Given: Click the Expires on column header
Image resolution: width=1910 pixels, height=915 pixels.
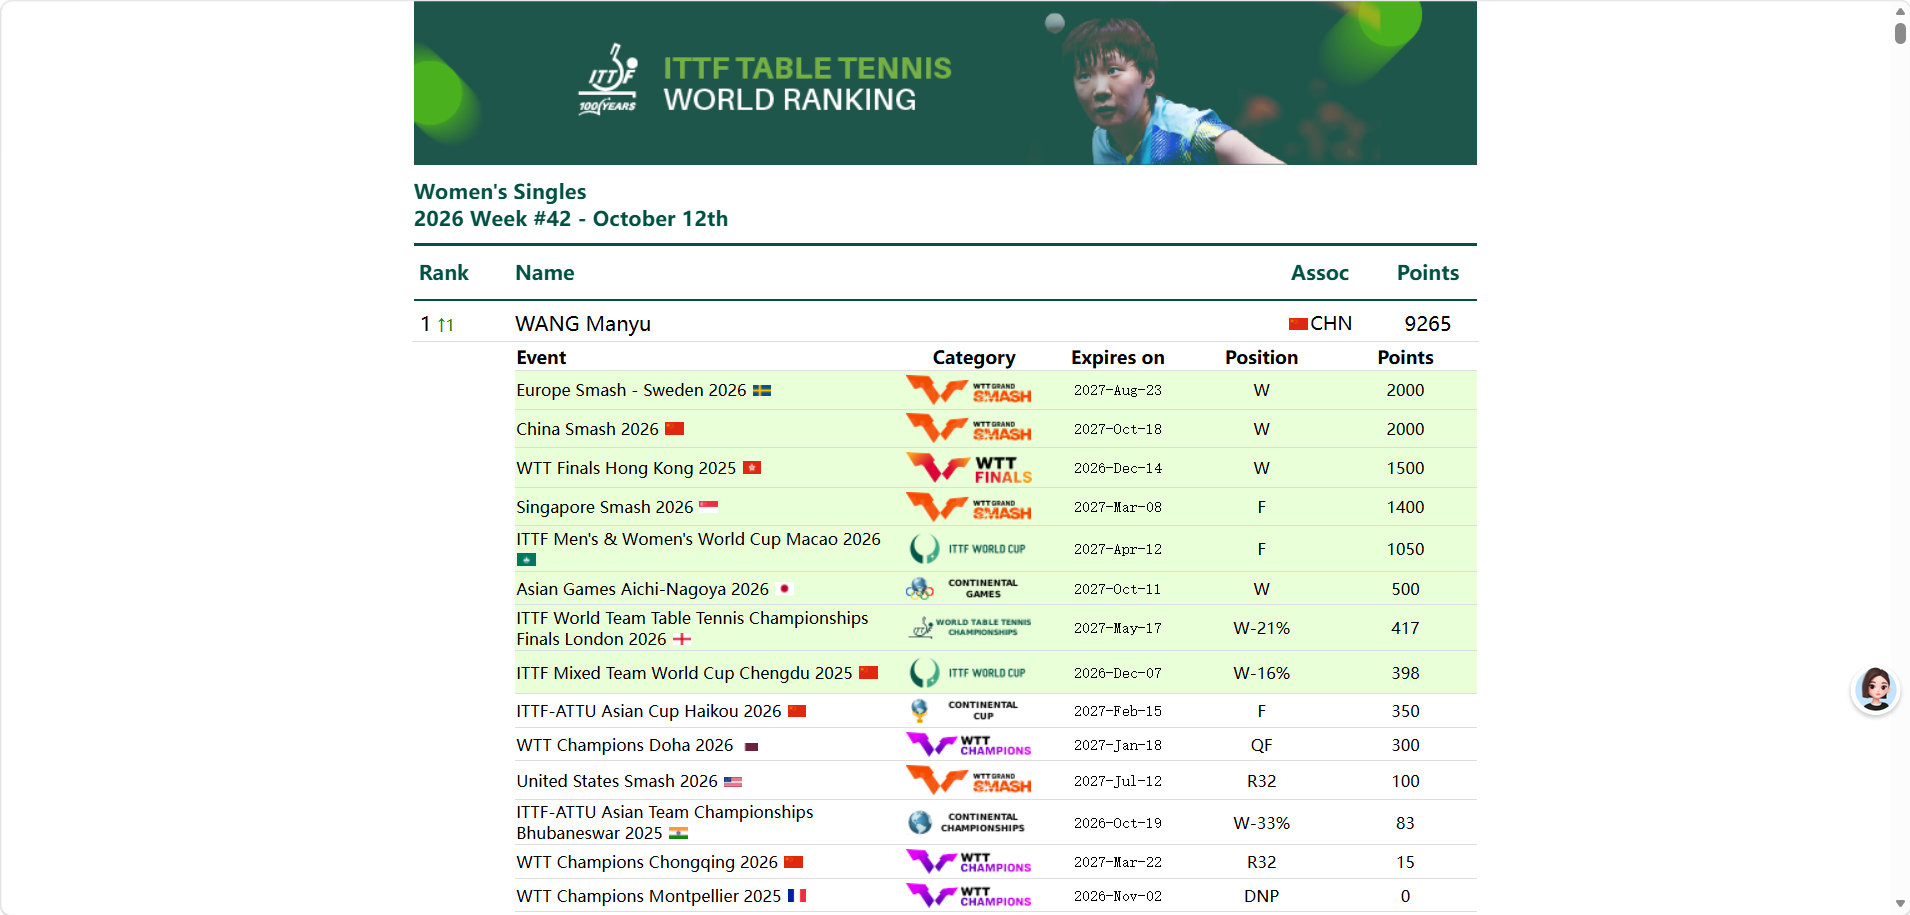Looking at the screenshot, I should (x=1118, y=357).
